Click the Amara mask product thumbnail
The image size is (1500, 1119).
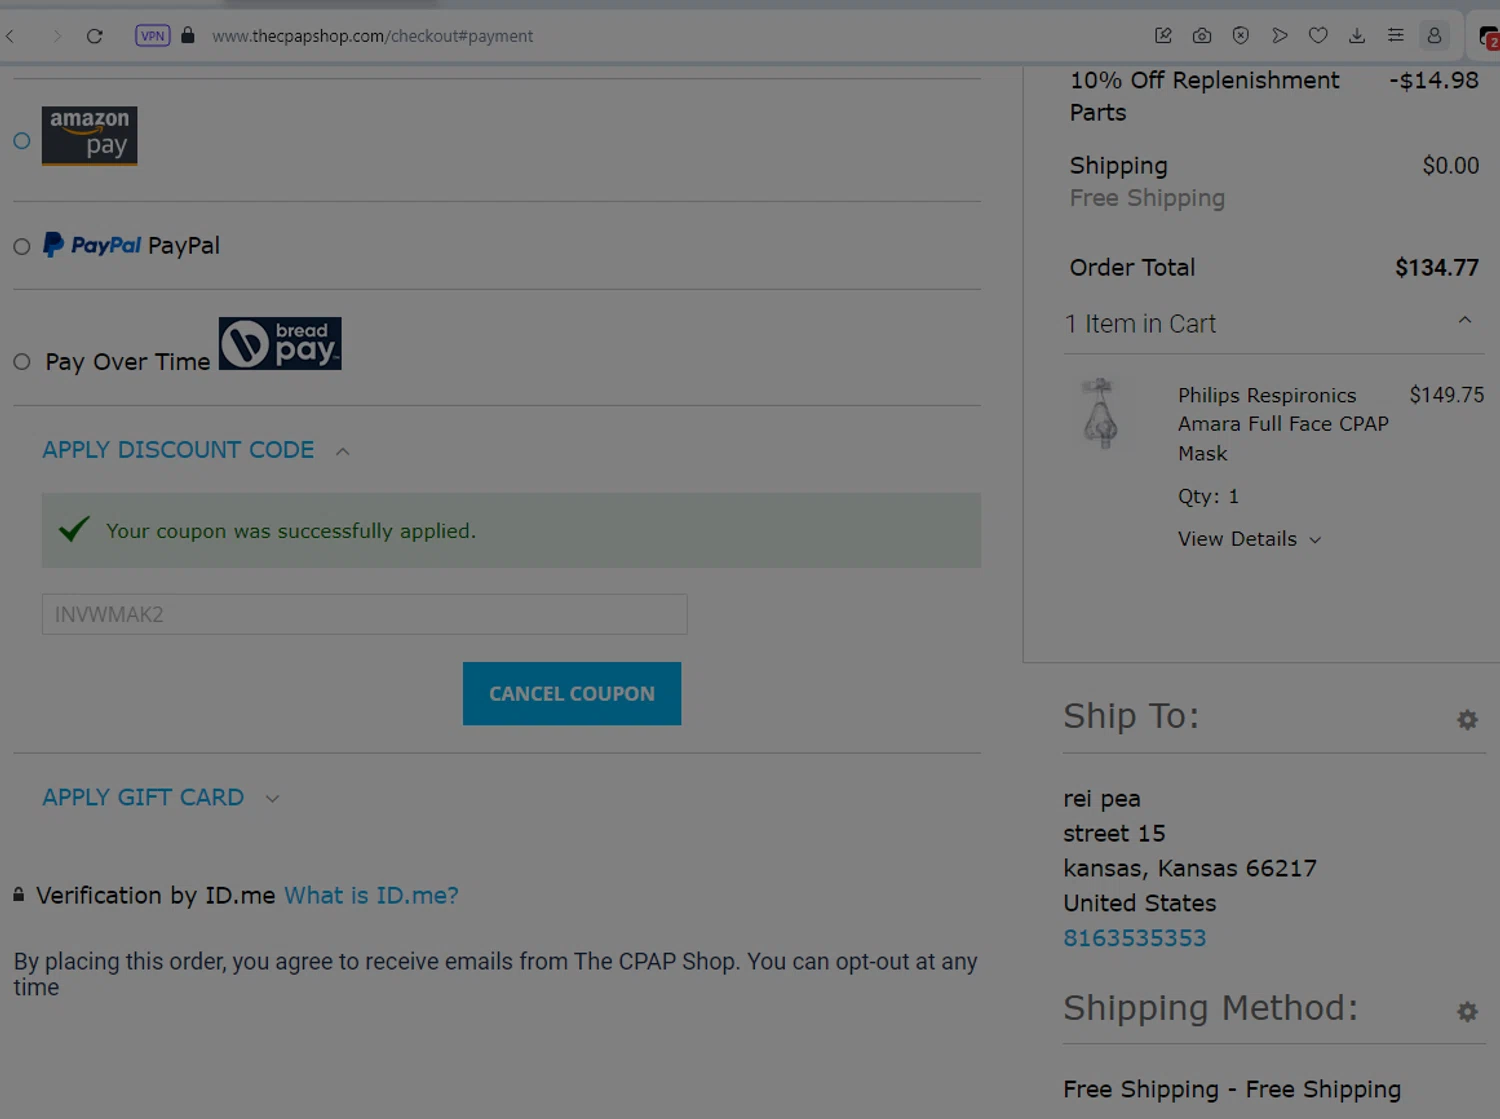point(1100,413)
